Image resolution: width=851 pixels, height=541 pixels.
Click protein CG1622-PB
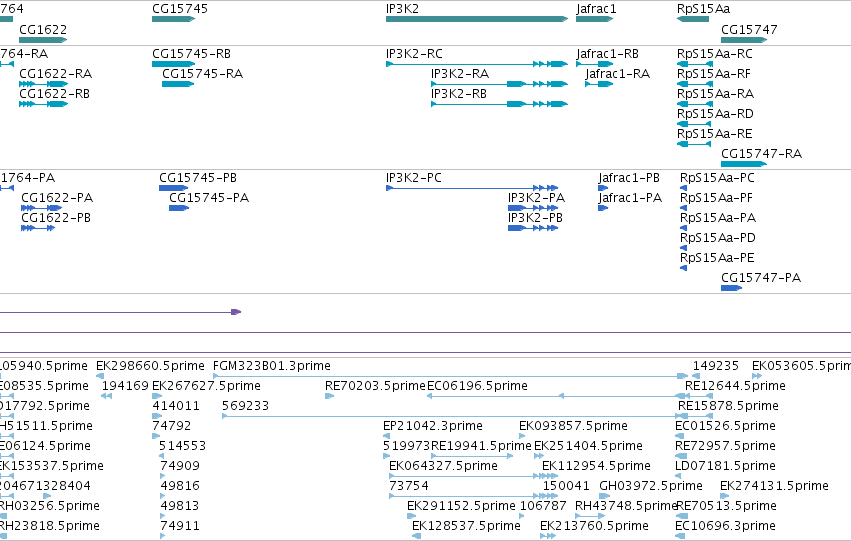[56, 218]
